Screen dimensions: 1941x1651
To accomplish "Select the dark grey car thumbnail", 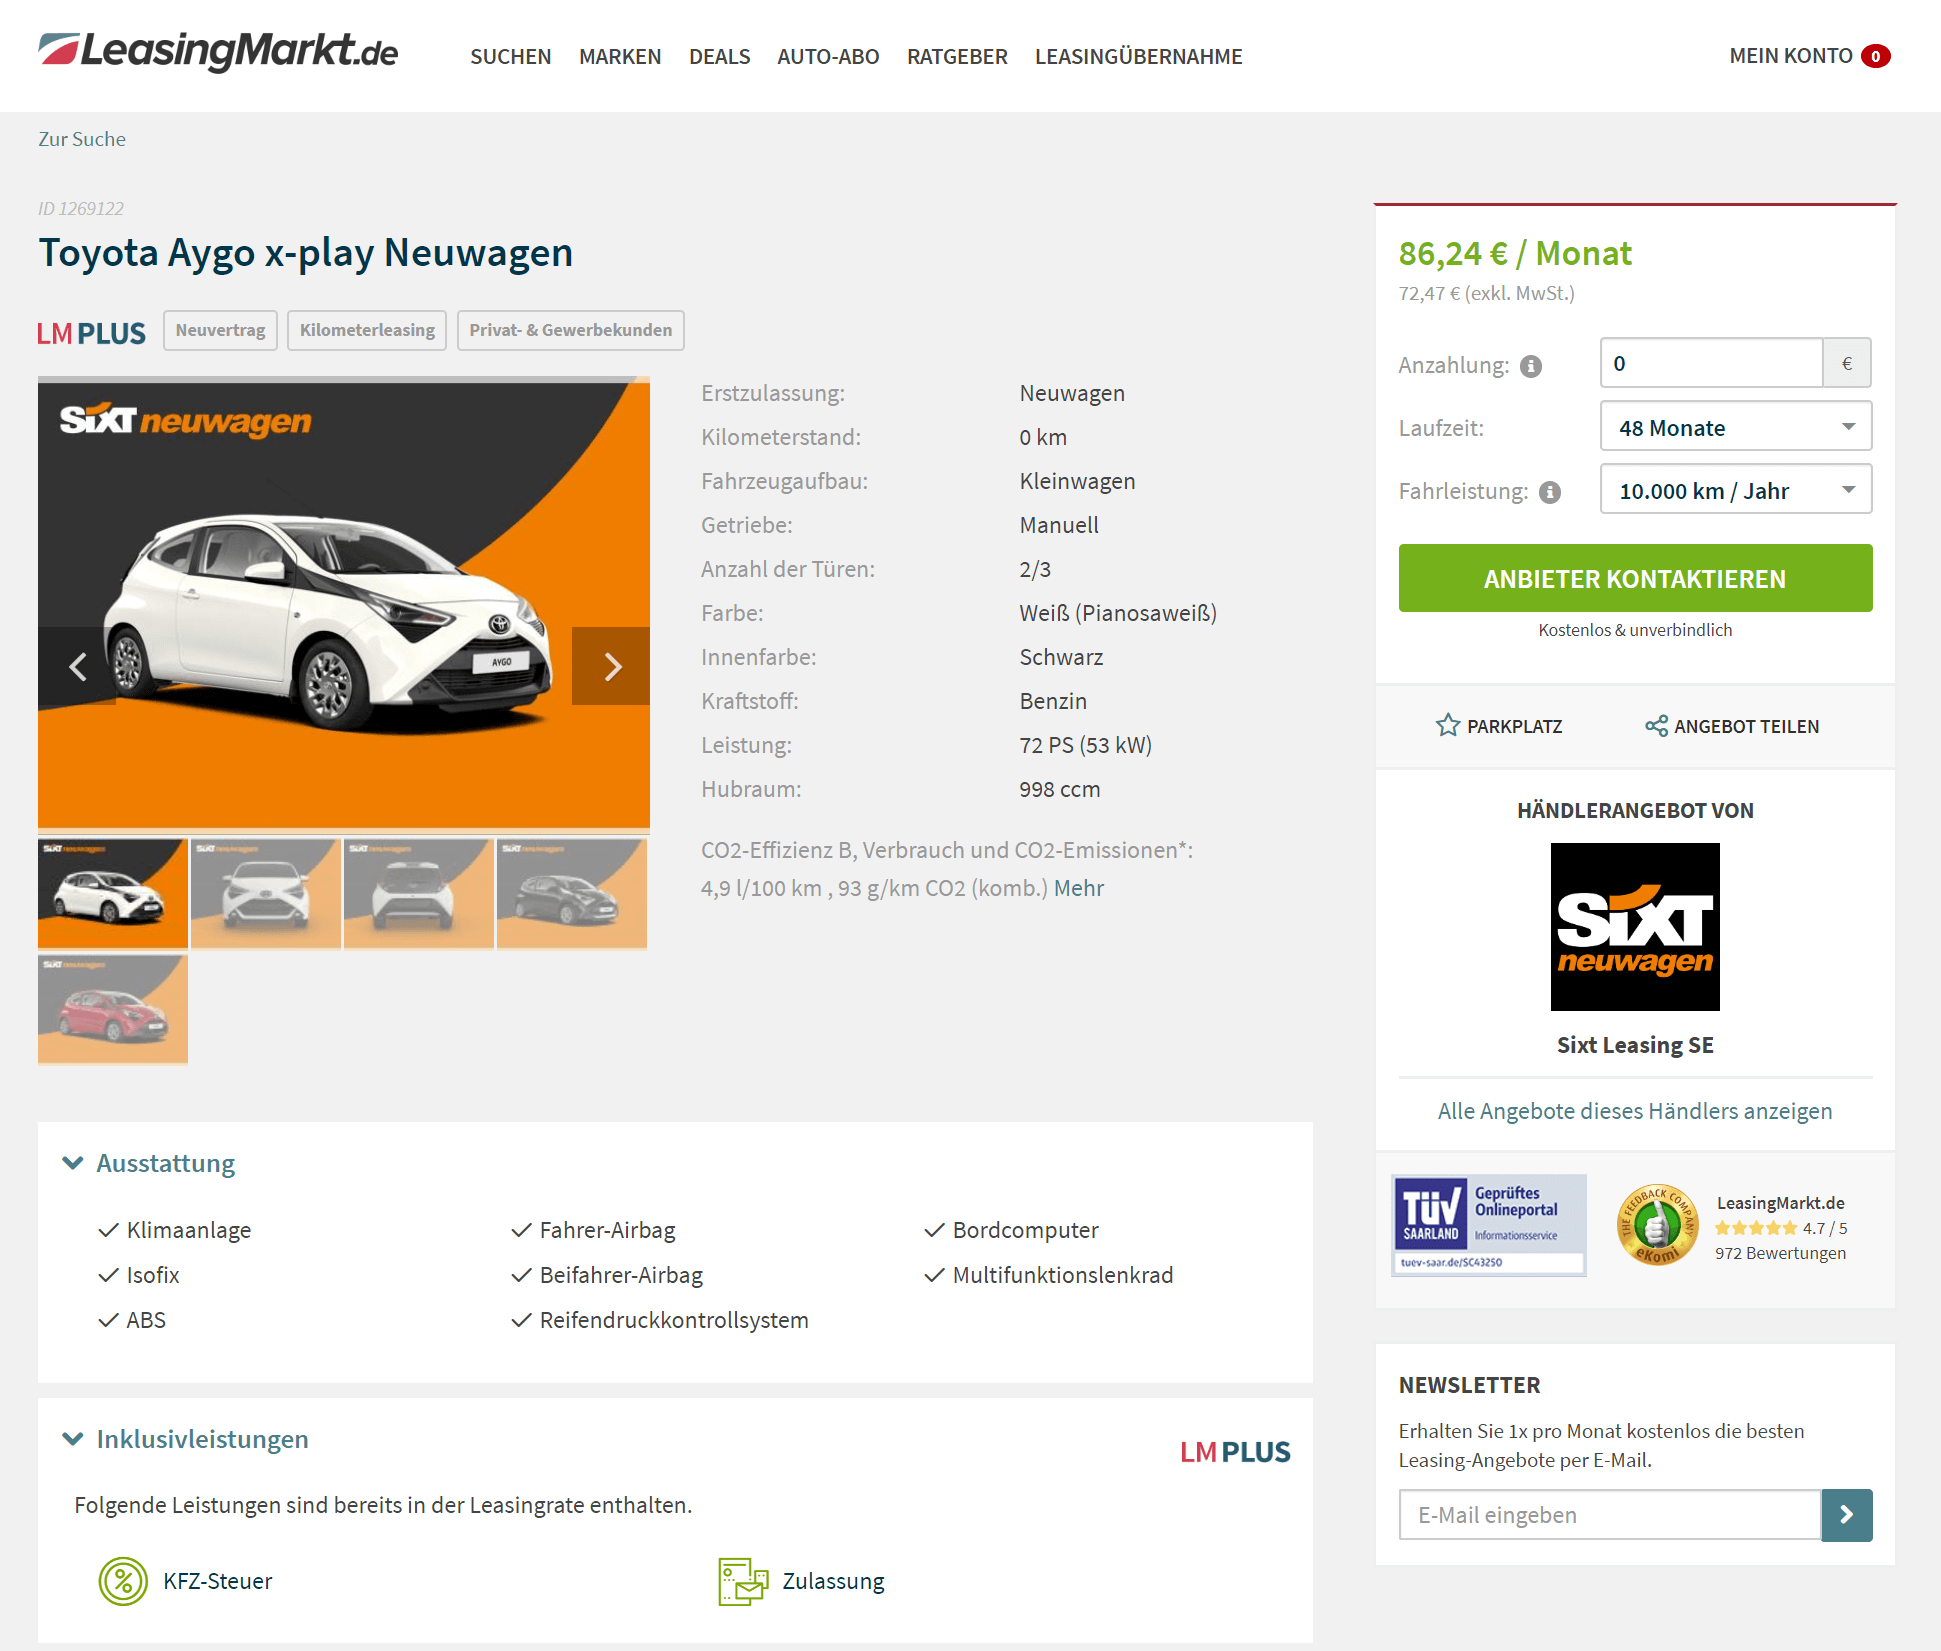I will click(572, 893).
